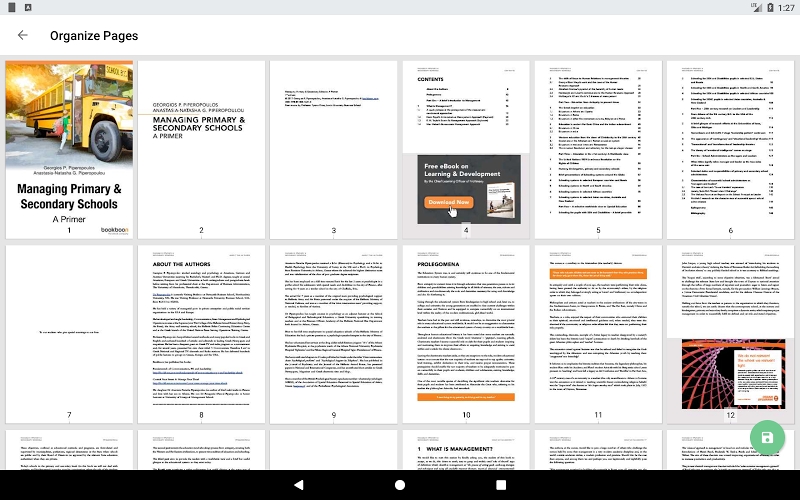Select page 5 table of contents thumbnail
The image size is (800, 500).
(598, 150)
